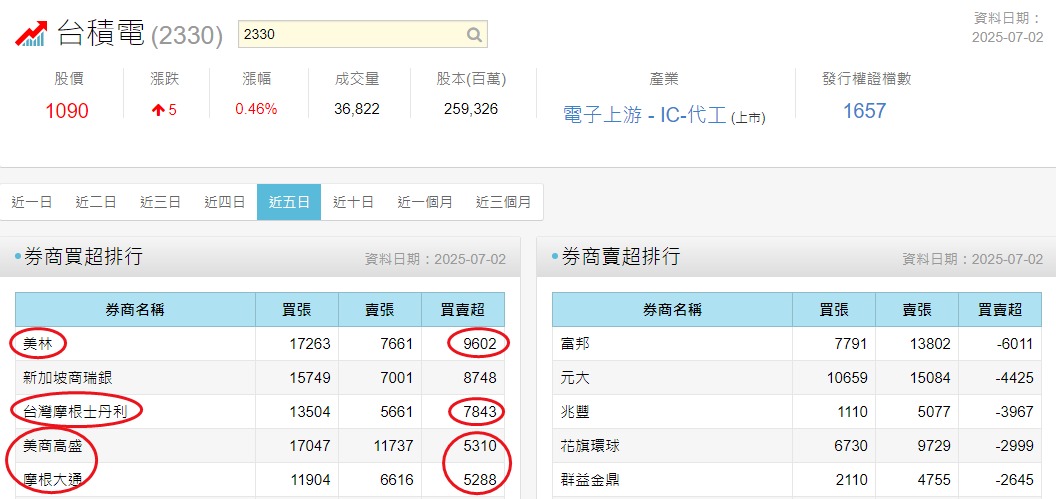Select the 近三日 tab
This screenshot has height=499, width=1056.
160,202
